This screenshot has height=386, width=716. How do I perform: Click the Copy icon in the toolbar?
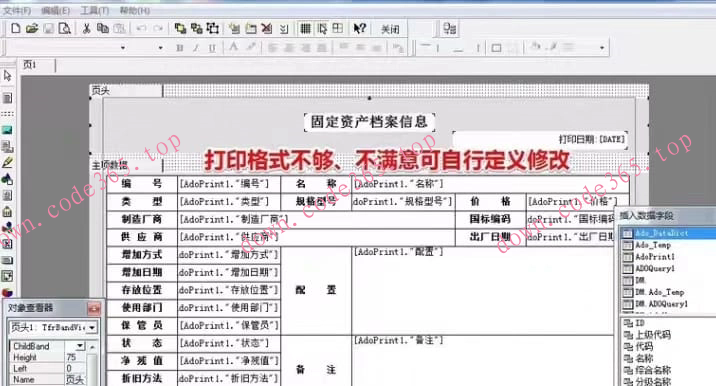(x=103, y=28)
